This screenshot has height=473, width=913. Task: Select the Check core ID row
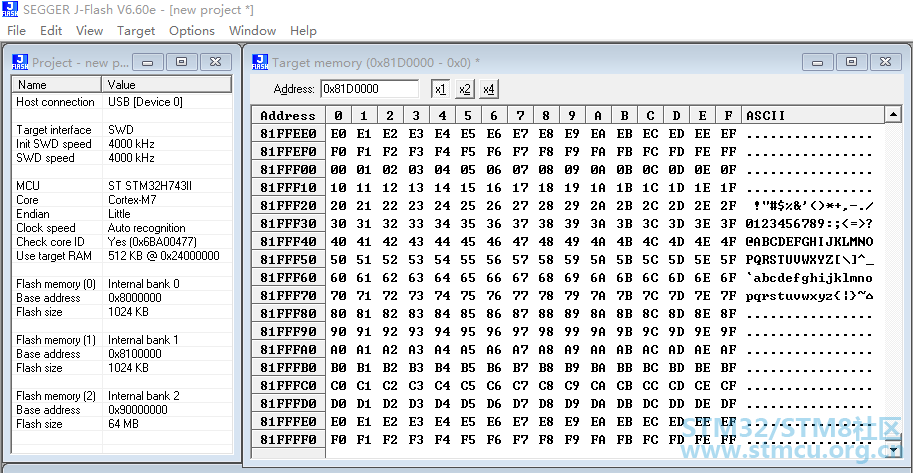point(121,242)
